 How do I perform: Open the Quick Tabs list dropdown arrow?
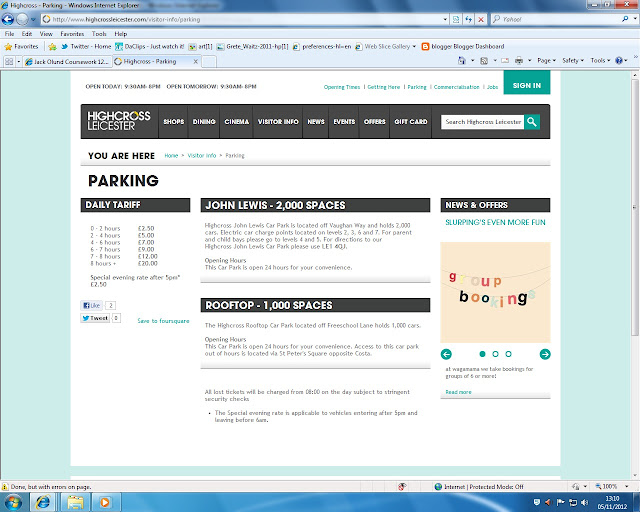pyautogui.click(x=18, y=62)
